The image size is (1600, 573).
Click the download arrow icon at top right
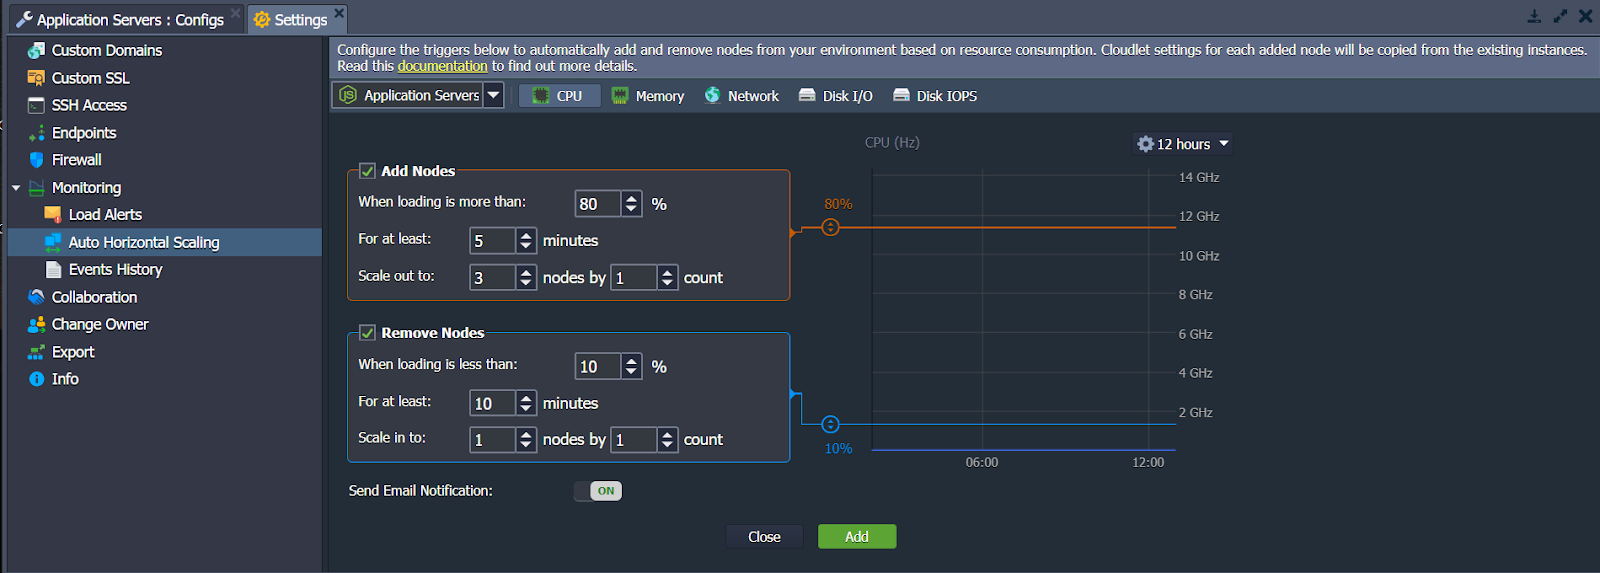click(x=1534, y=16)
